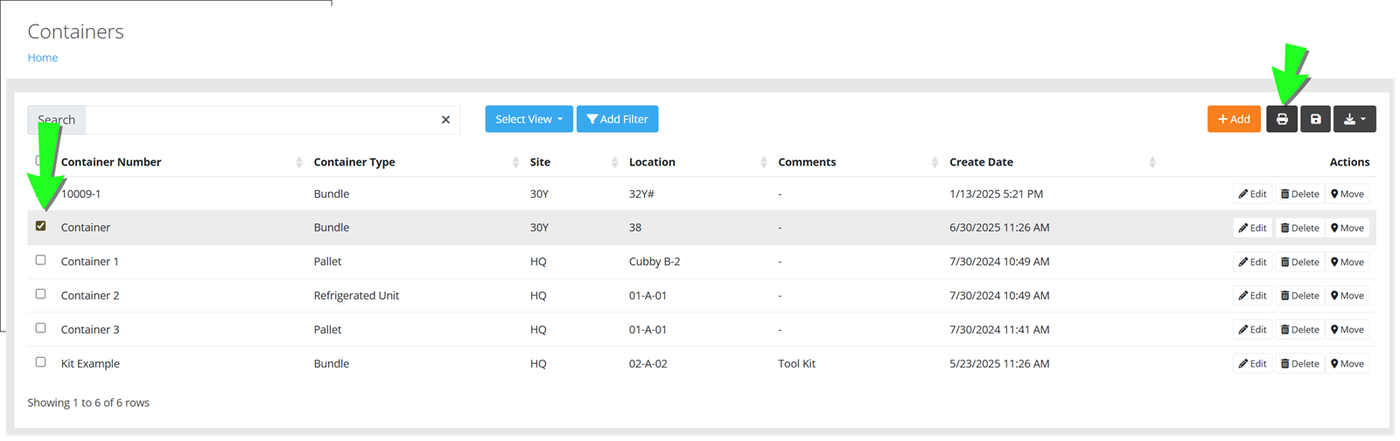Delete the Container 2 row
The image size is (1400, 441).
pyautogui.click(x=1300, y=296)
